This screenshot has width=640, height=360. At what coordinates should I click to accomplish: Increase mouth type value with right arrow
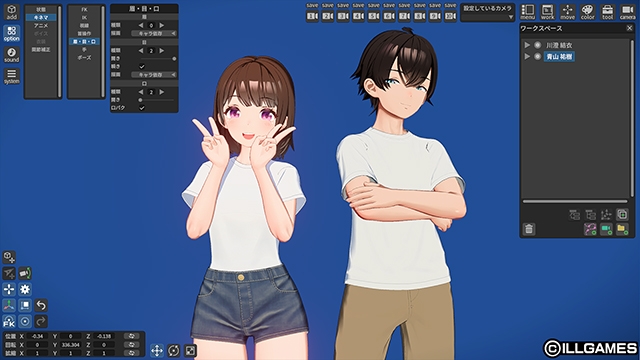click(x=162, y=92)
